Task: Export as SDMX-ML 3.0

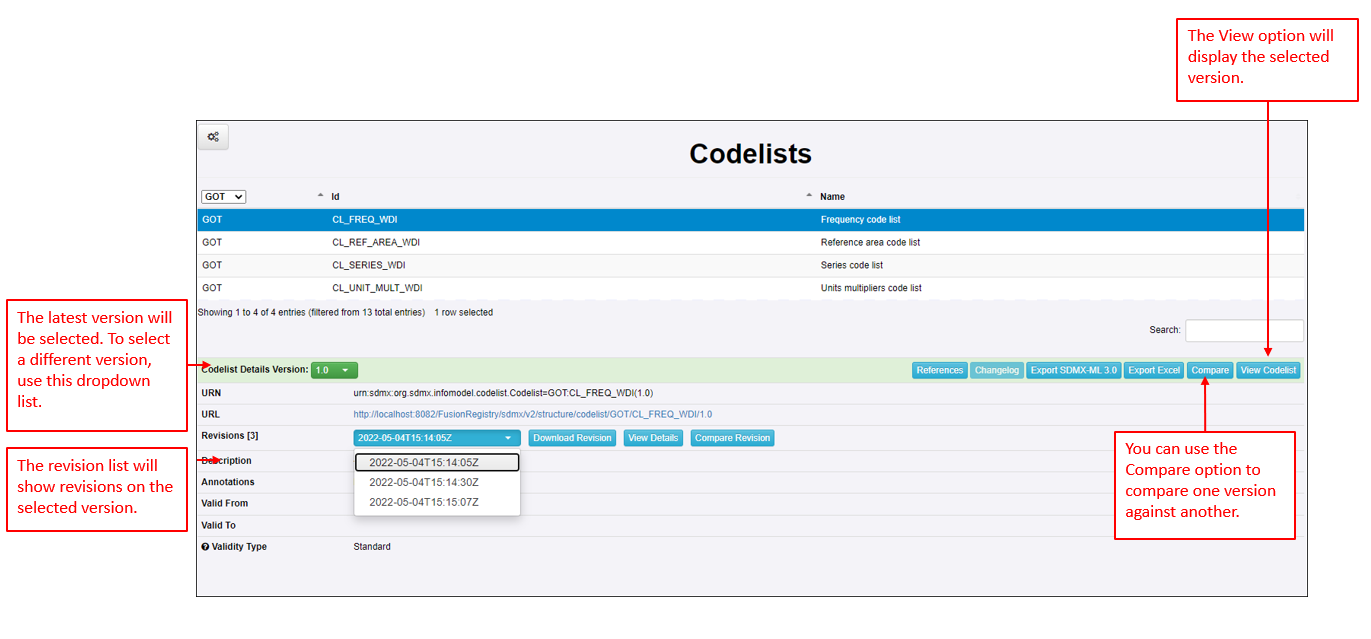Action: point(1073,370)
